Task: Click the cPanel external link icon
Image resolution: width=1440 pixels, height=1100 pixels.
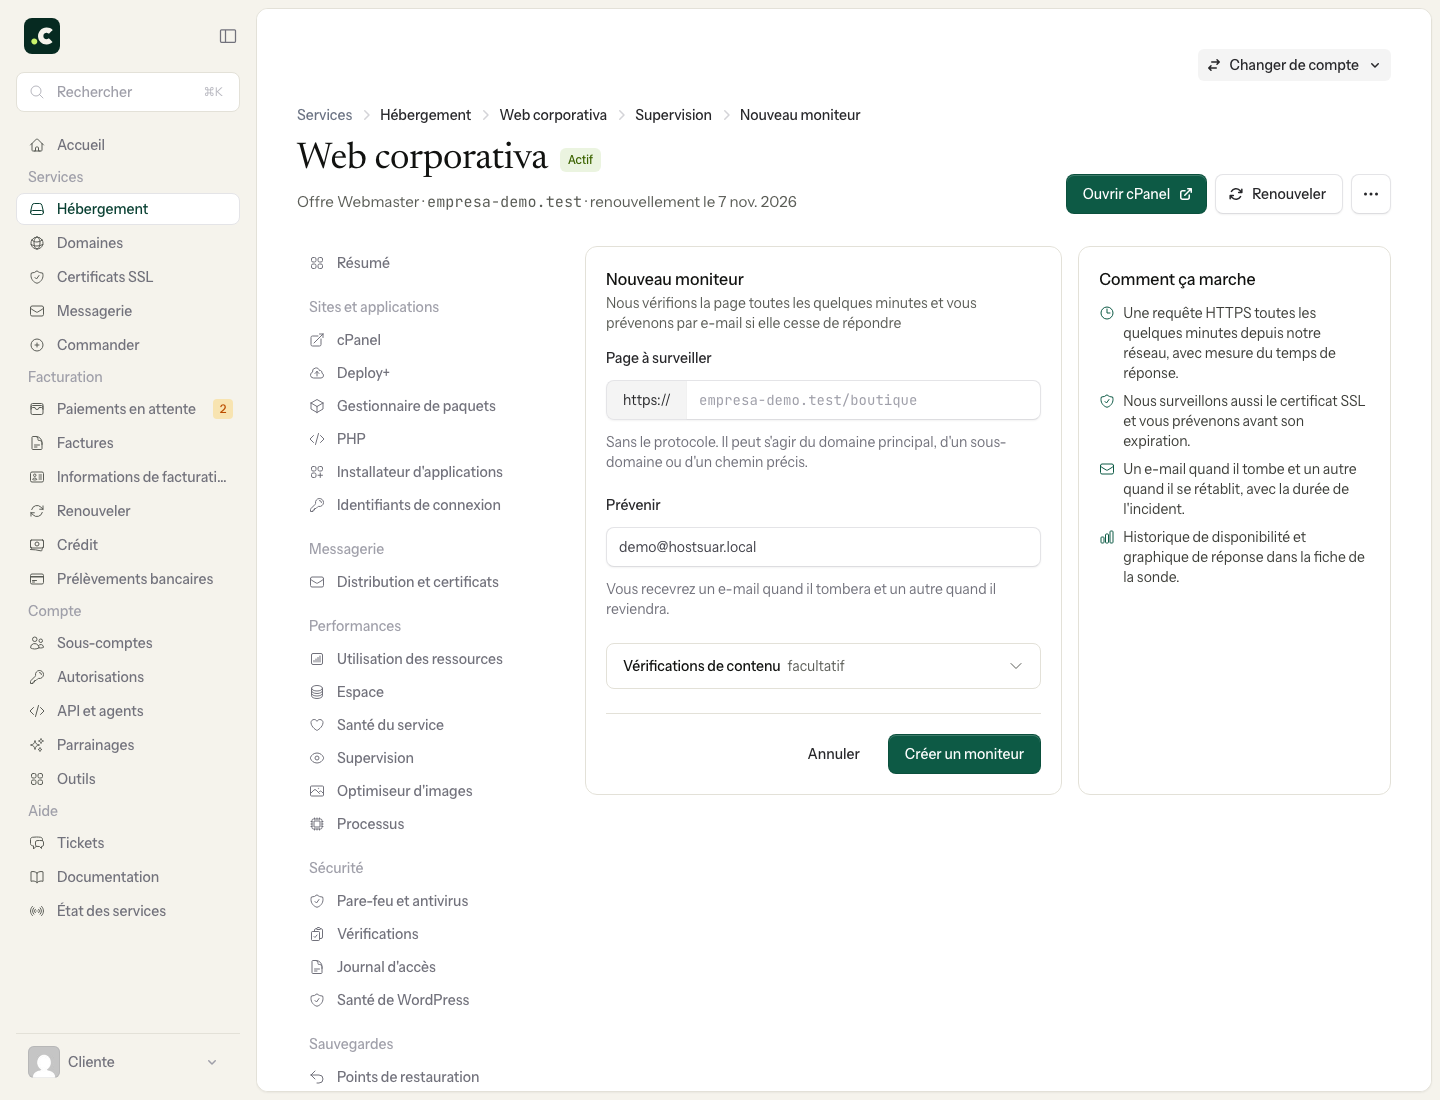Action: click(x=317, y=340)
